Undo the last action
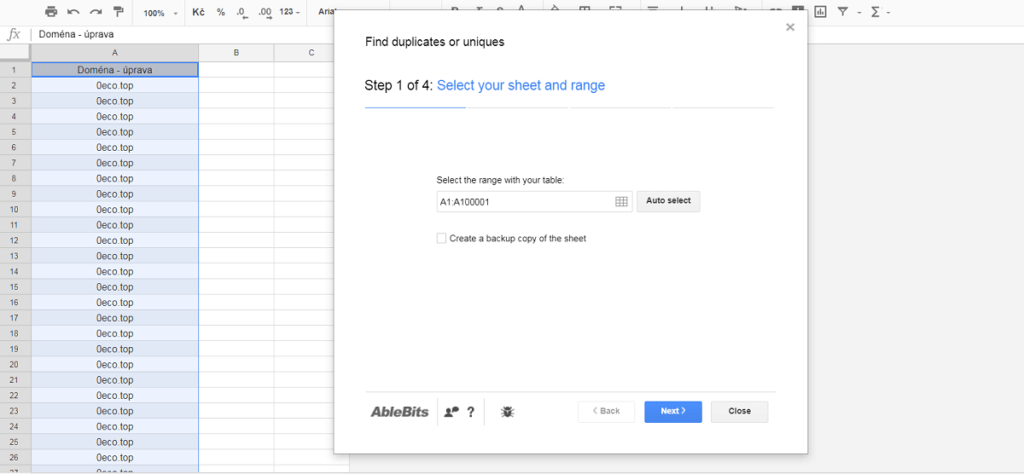 coord(73,12)
